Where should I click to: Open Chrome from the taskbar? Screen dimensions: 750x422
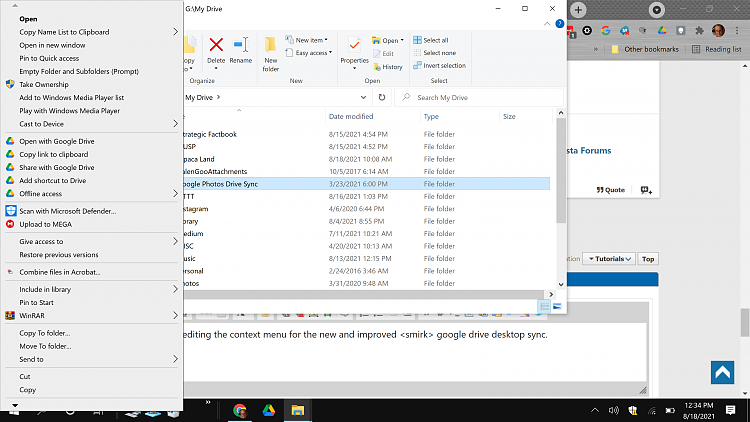coord(240,411)
